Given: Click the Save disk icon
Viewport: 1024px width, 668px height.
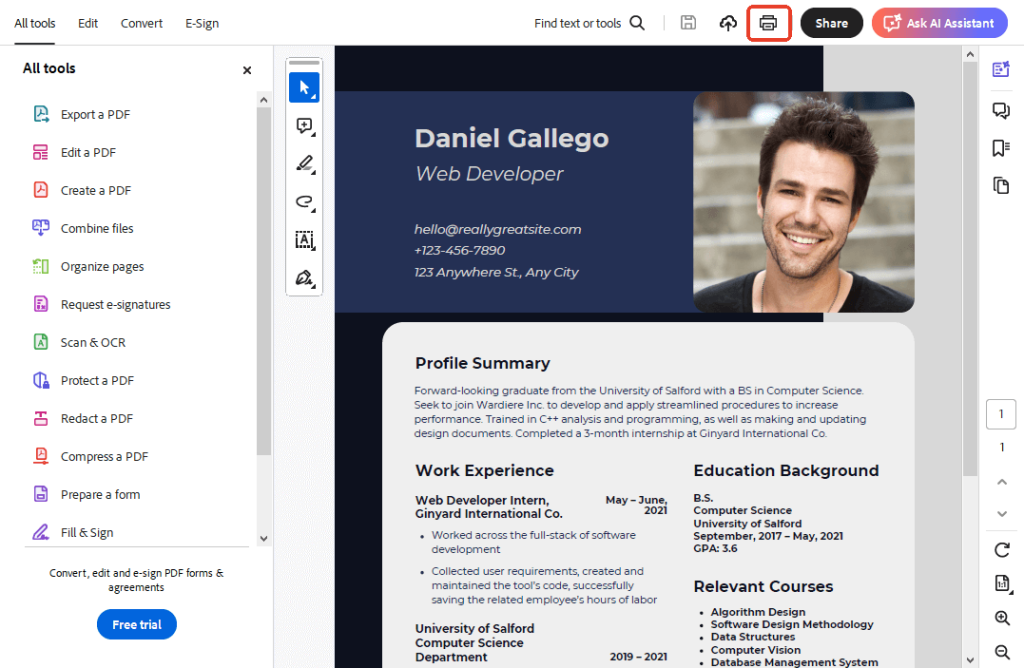Looking at the screenshot, I should click(688, 23).
